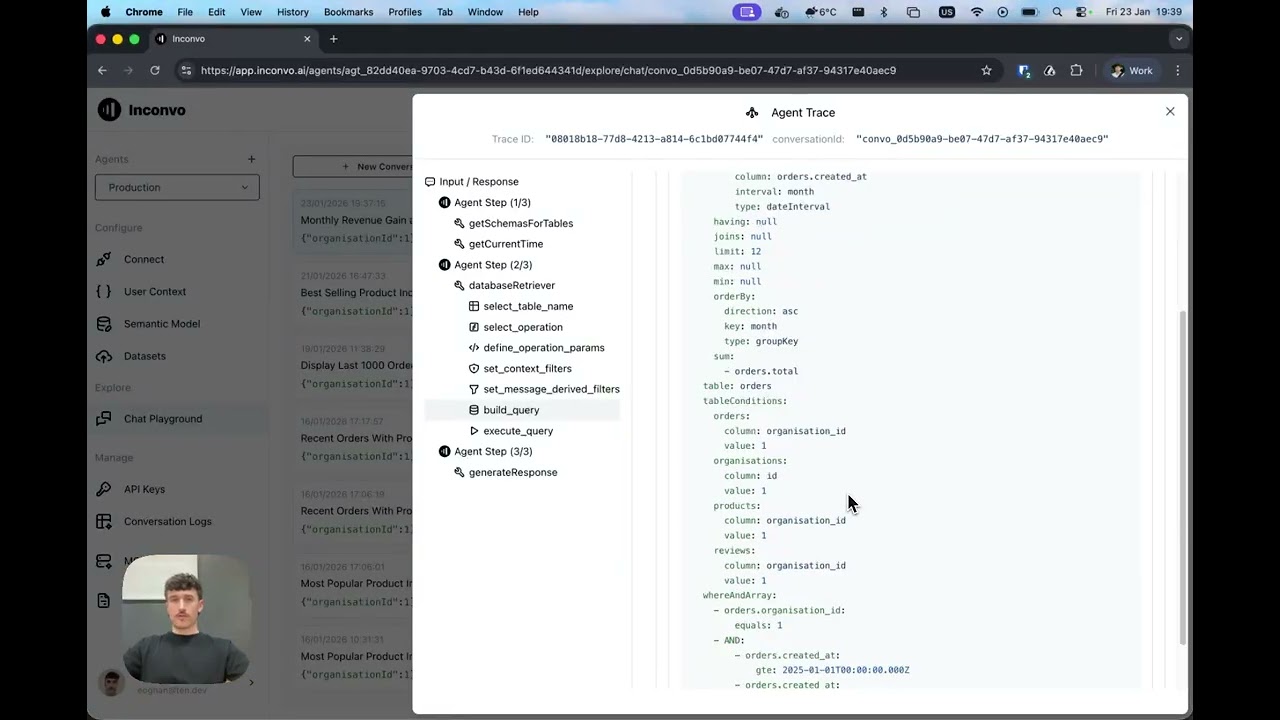Open the Profiles menu
This screenshot has width=1280, height=720.
[405, 12]
